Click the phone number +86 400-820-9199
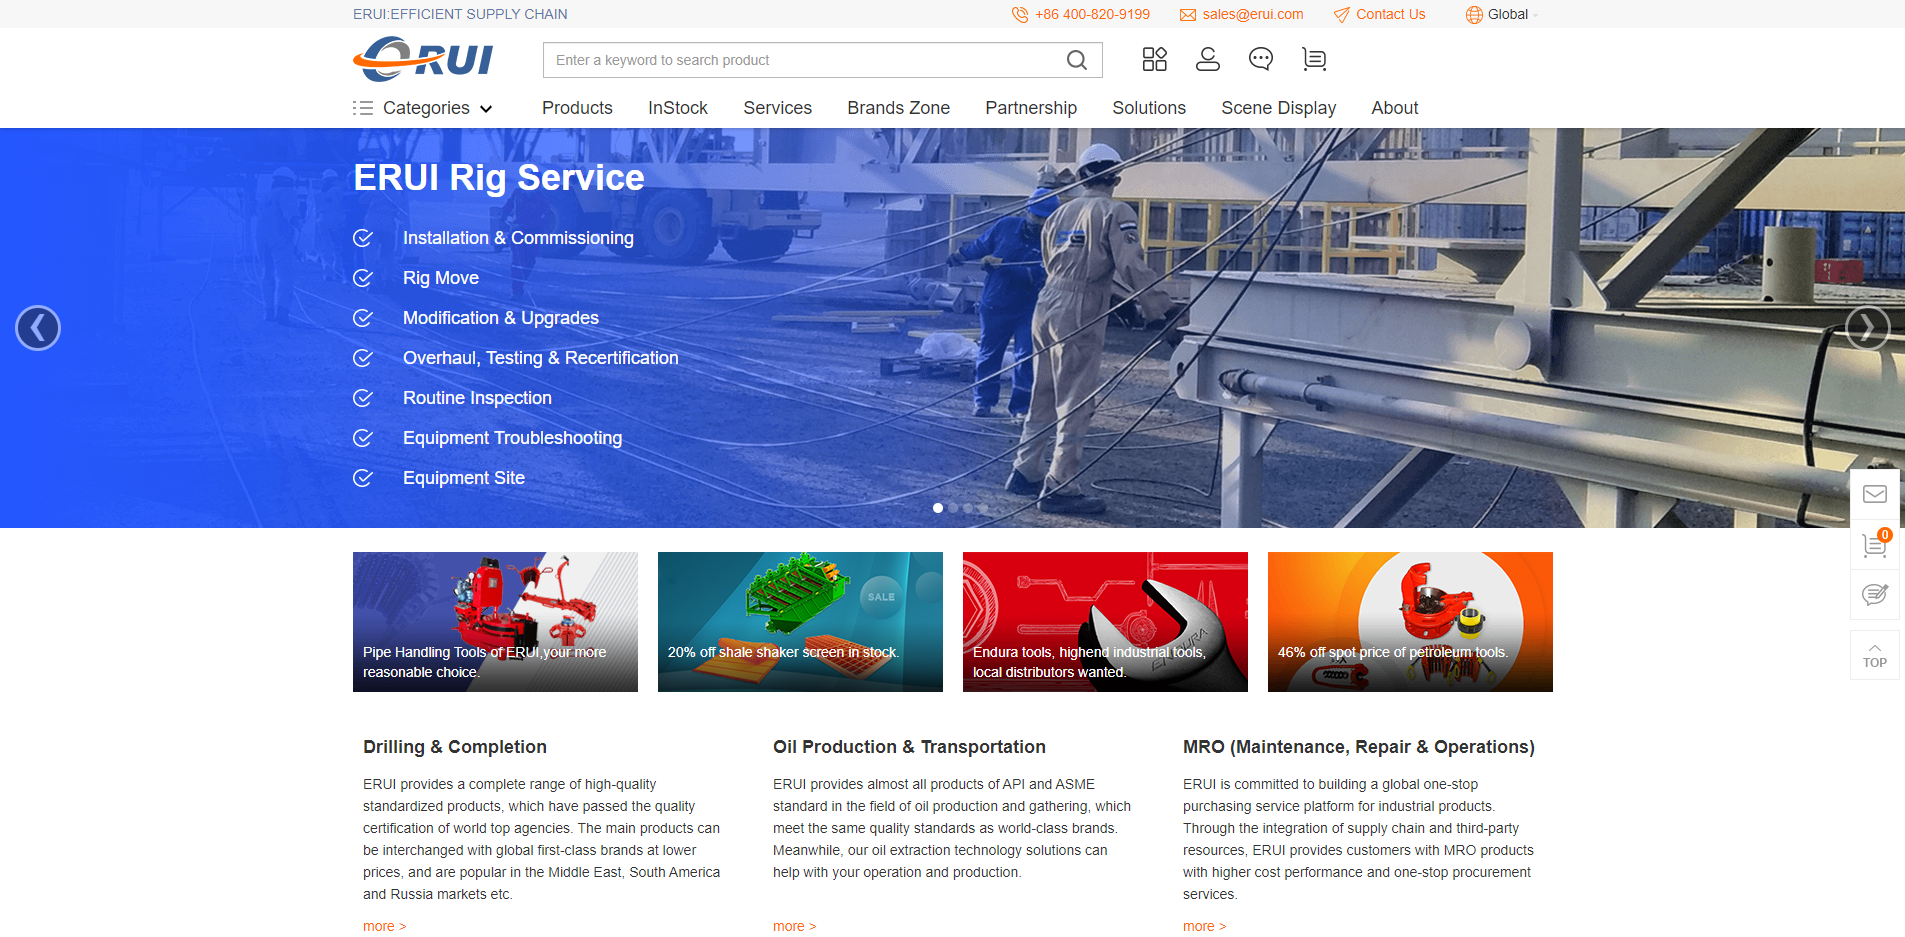The height and width of the screenshot is (937, 1905). click(x=1092, y=14)
